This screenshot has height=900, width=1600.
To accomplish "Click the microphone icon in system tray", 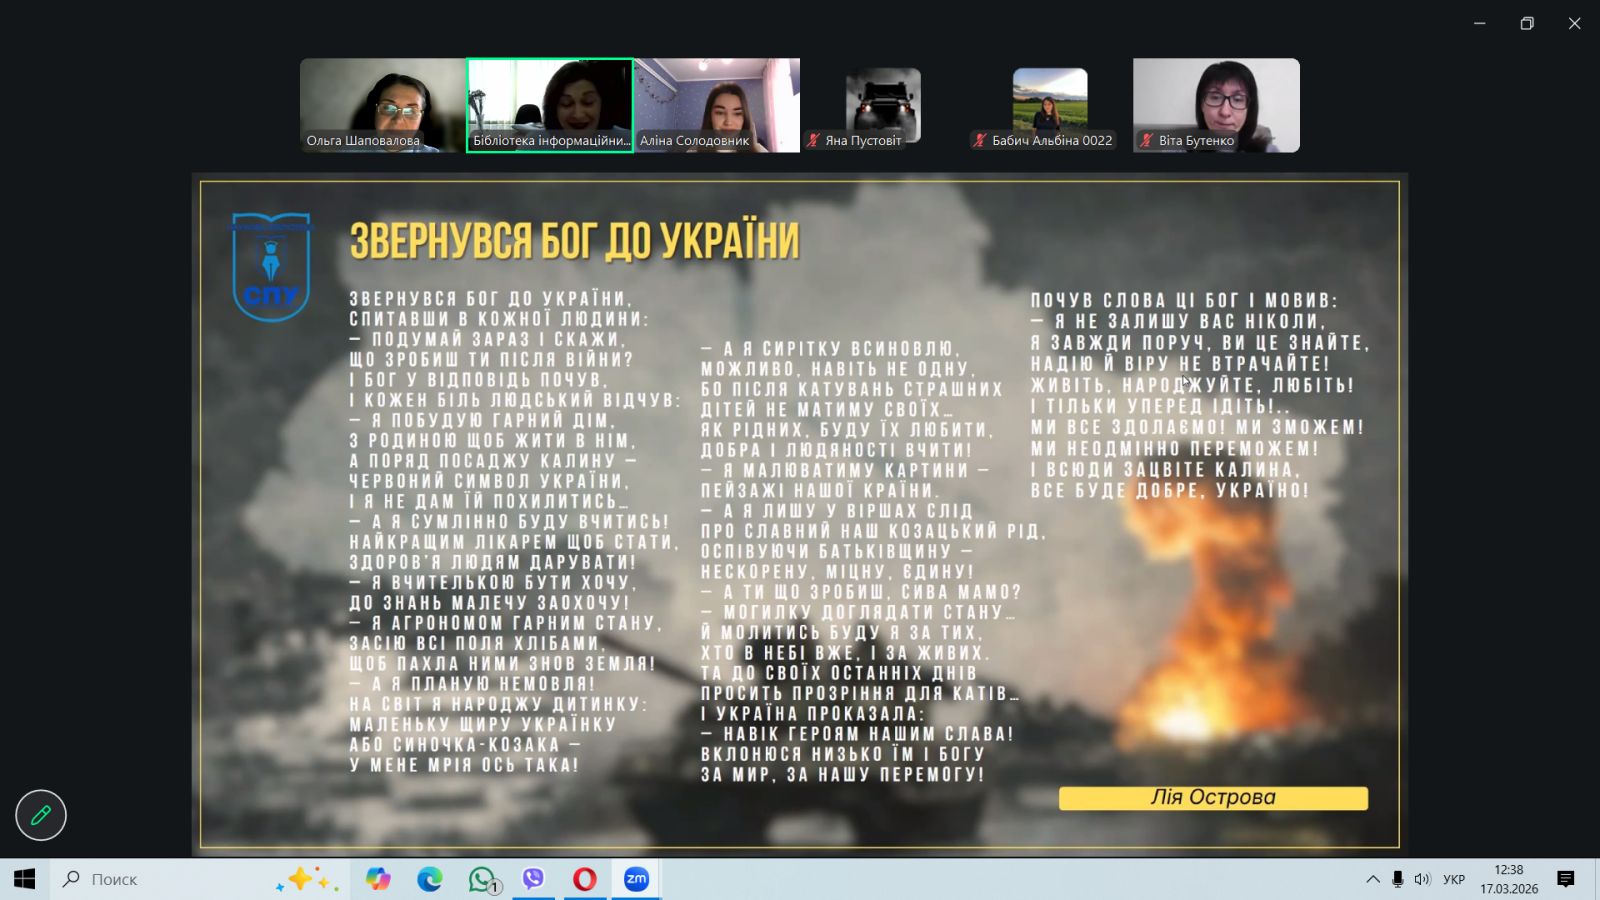I will pyautogui.click(x=1397, y=879).
